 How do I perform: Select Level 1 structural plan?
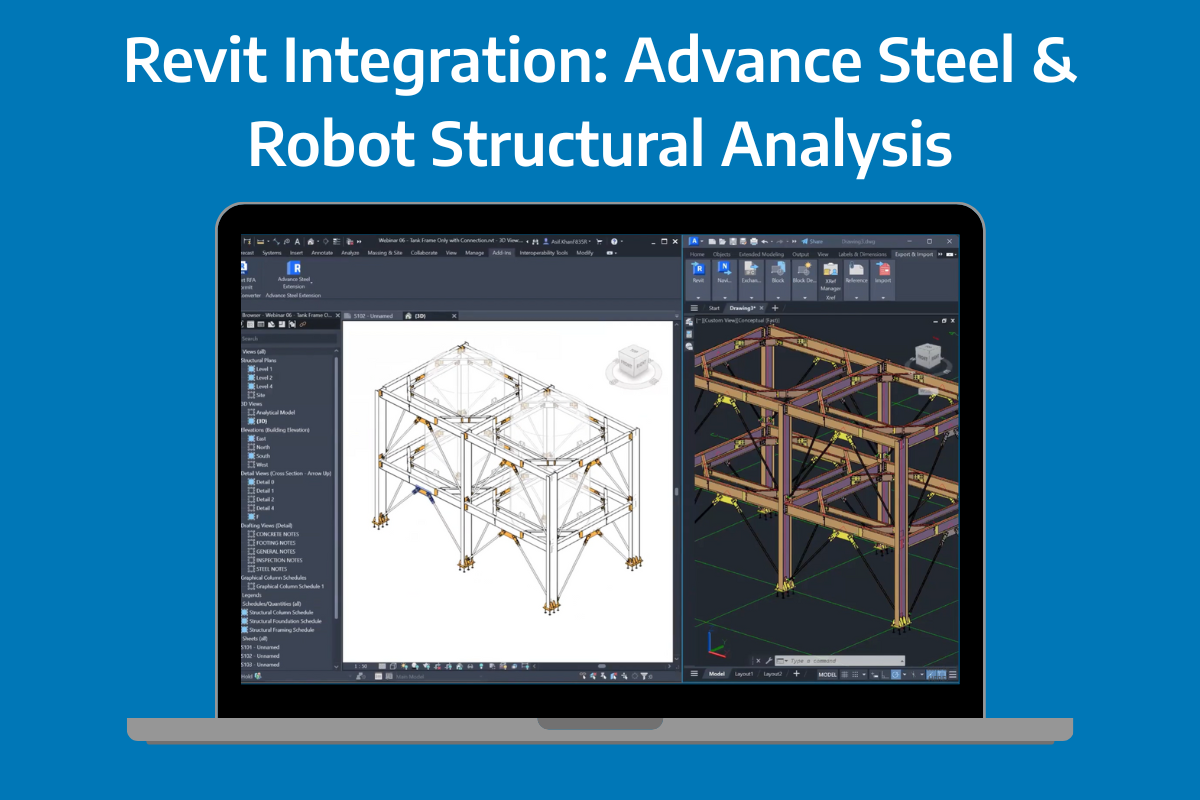pos(263,369)
